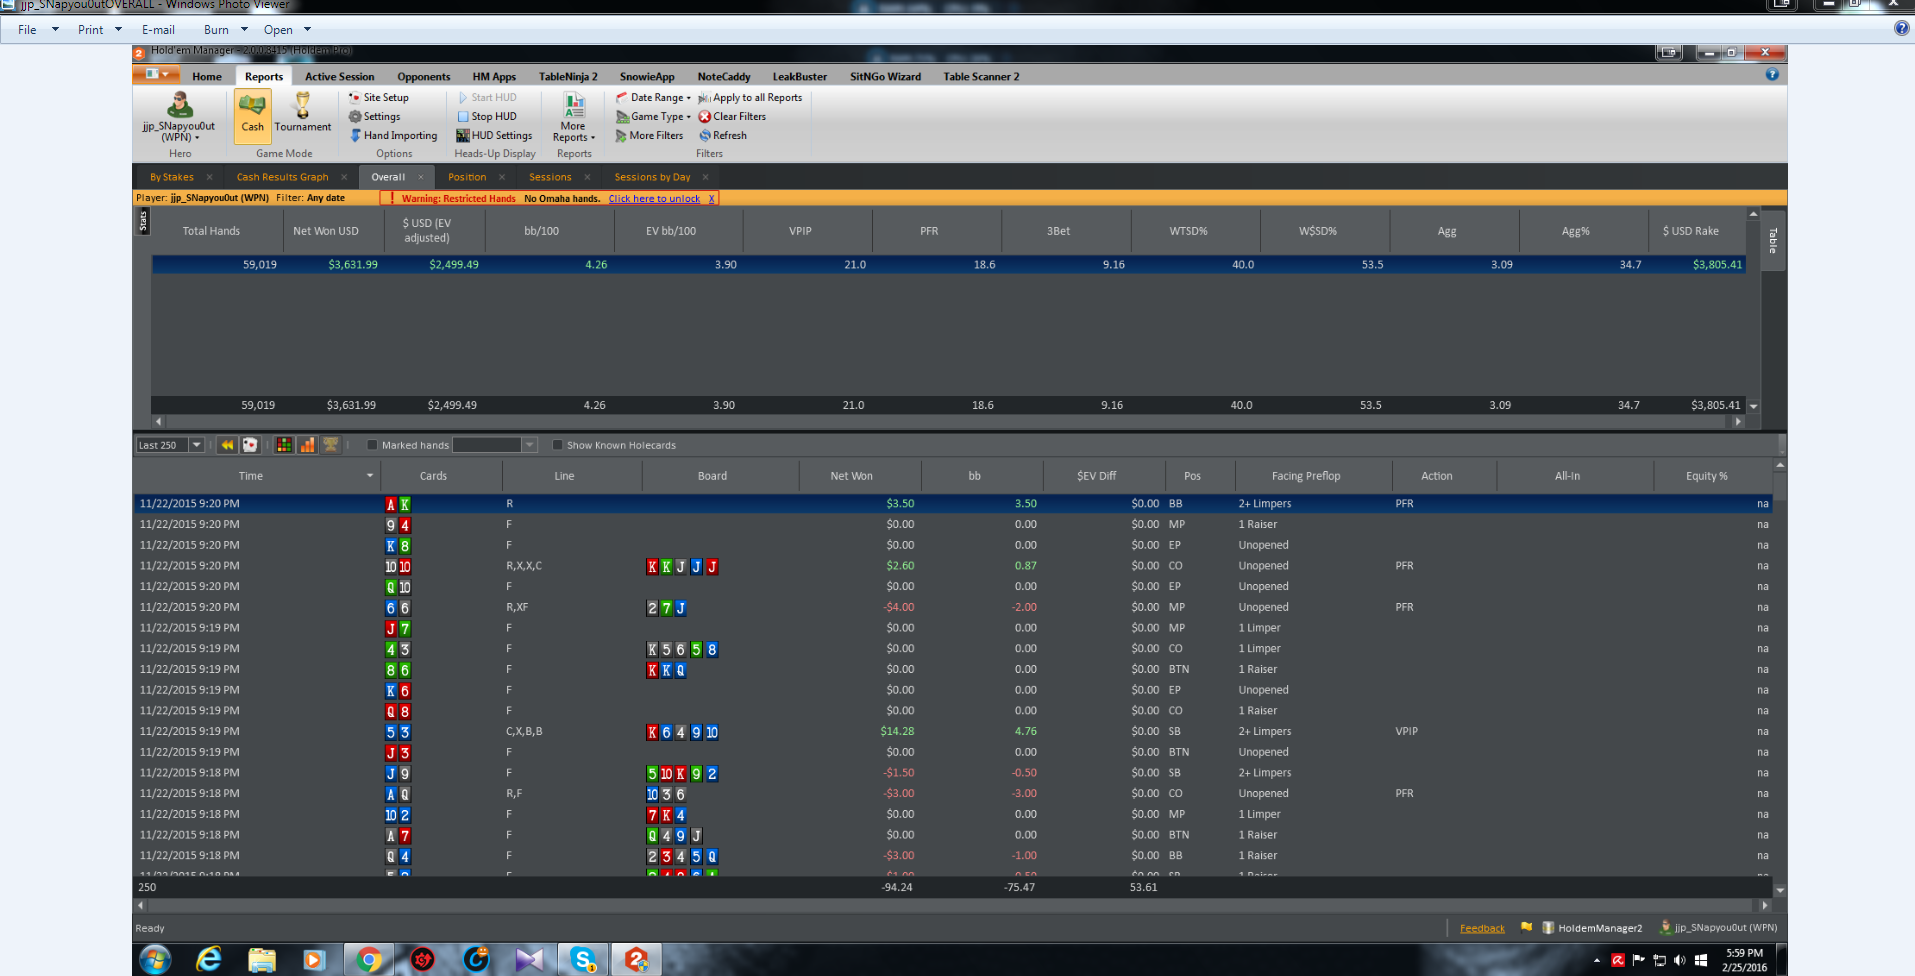Enable Show Known Holecards checkbox
The width and height of the screenshot is (1915, 976).
[x=558, y=445]
